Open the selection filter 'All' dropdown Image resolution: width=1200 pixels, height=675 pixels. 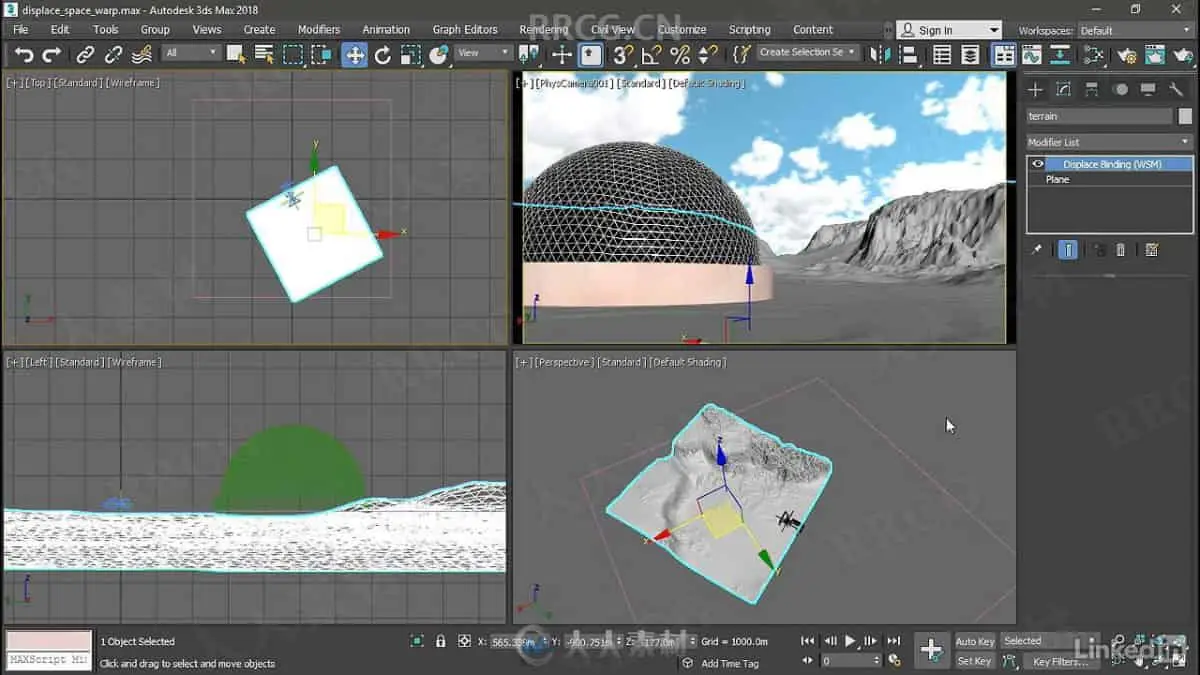coord(191,53)
